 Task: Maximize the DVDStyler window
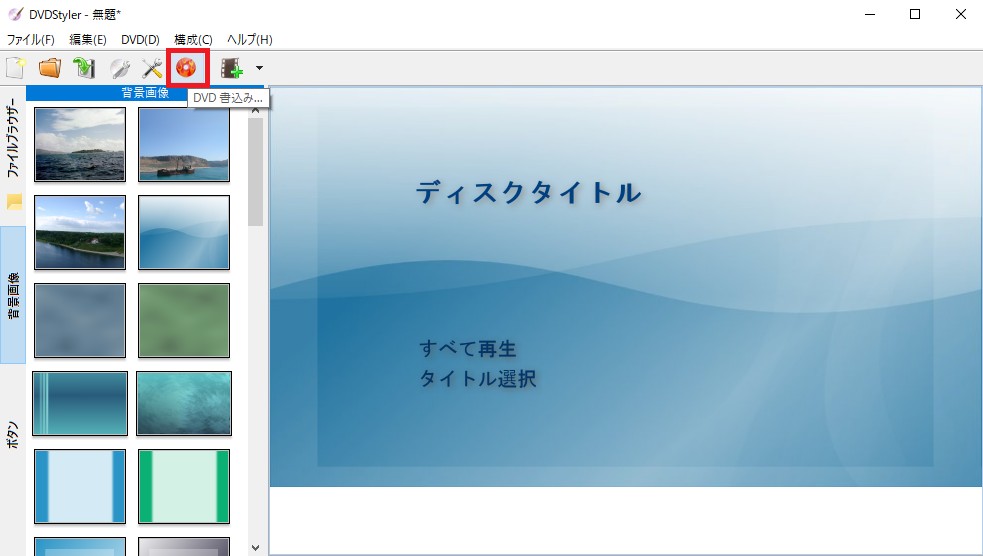915,14
